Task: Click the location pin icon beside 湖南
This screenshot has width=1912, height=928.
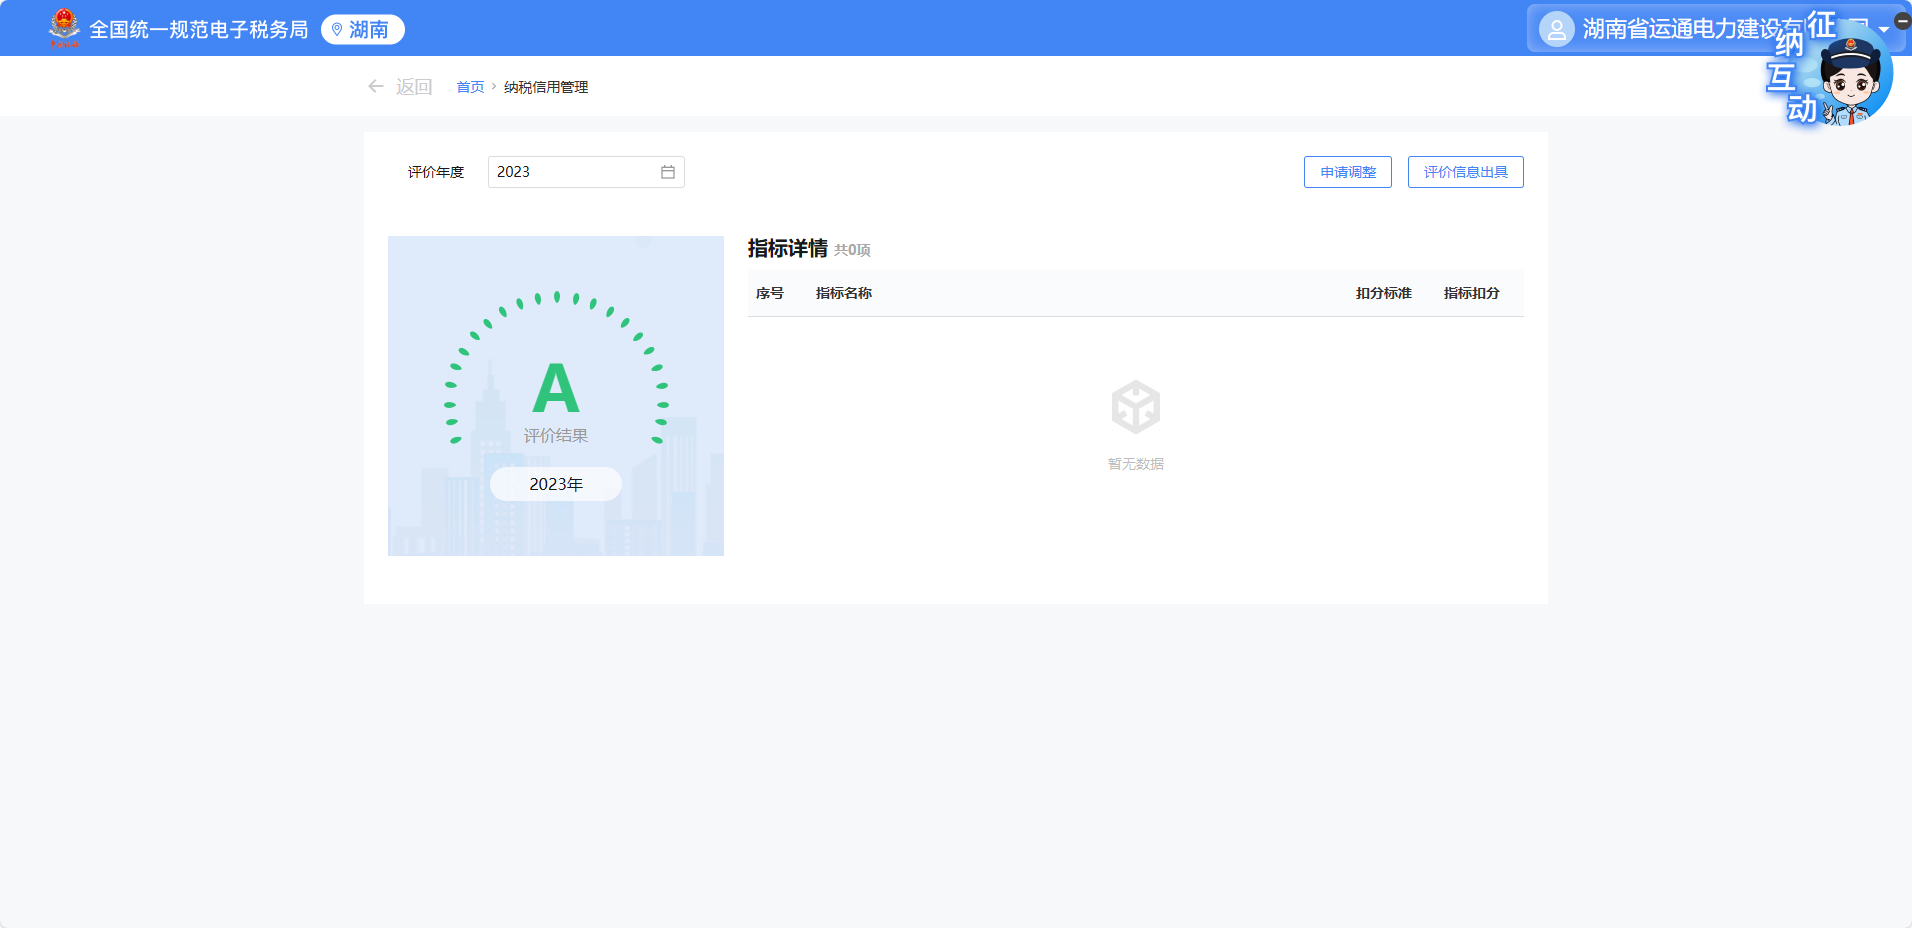Action: click(x=337, y=30)
